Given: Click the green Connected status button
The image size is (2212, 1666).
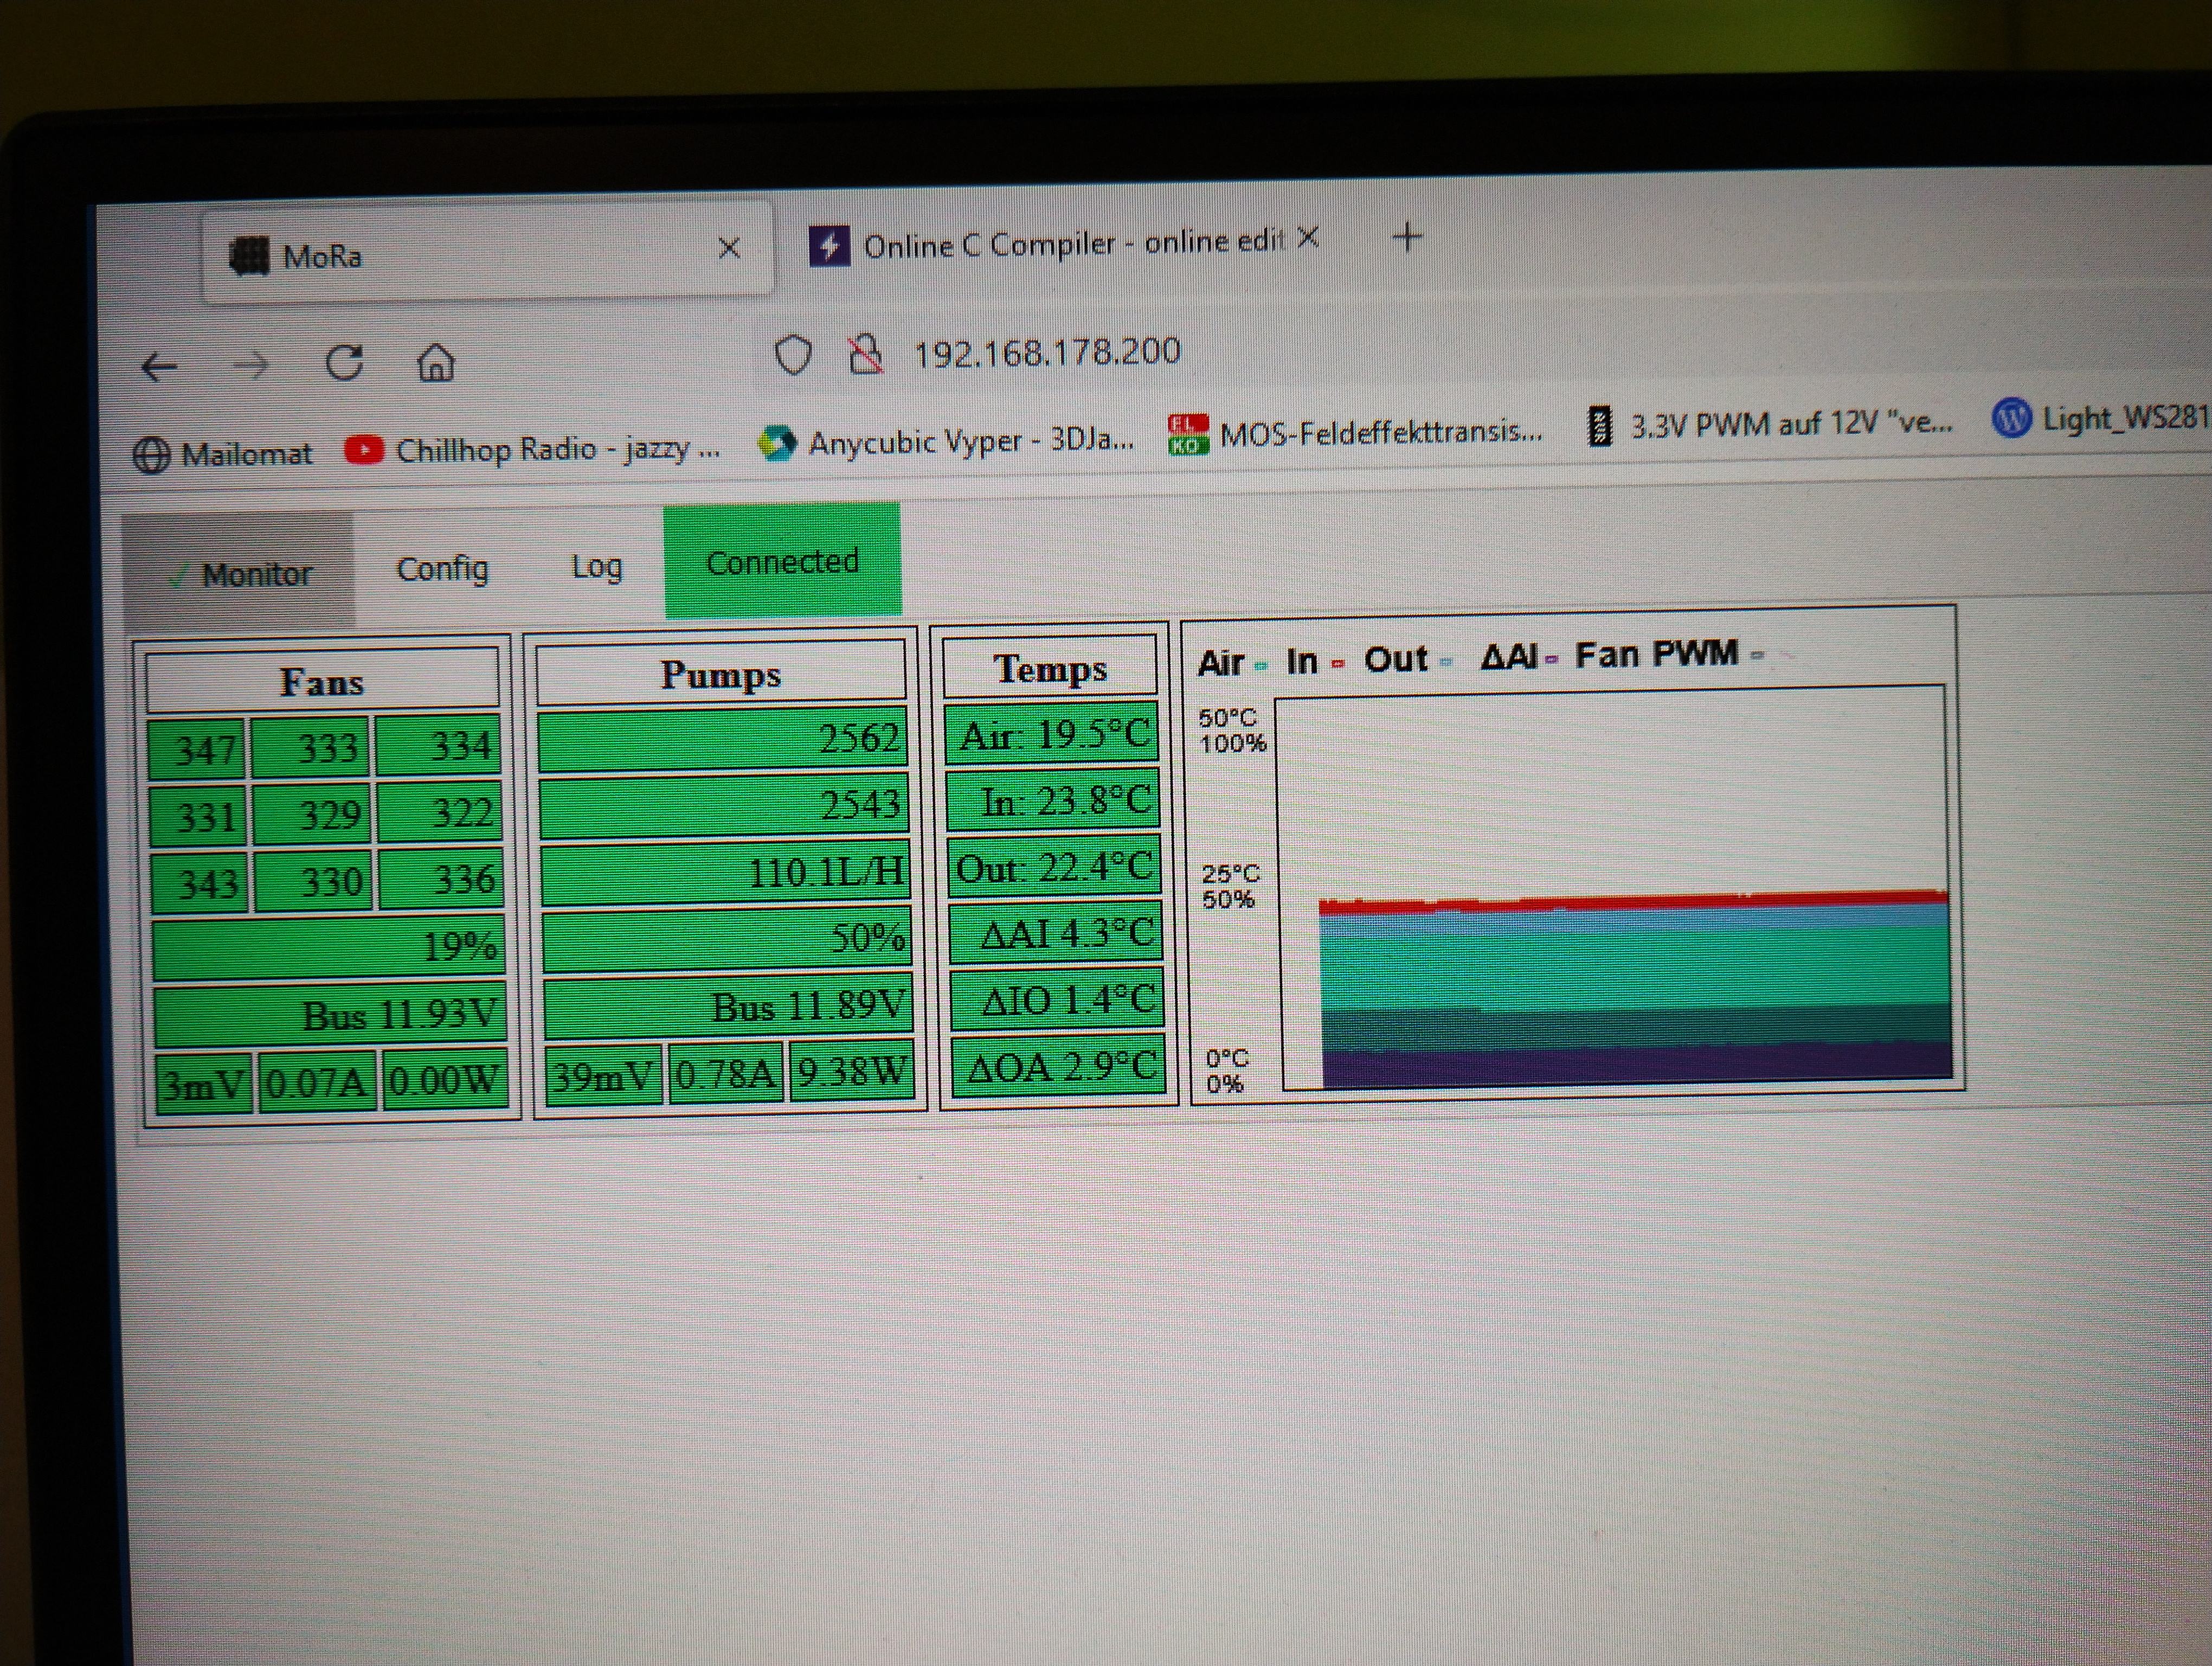Looking at the screenshot, I should pos(782,562).
